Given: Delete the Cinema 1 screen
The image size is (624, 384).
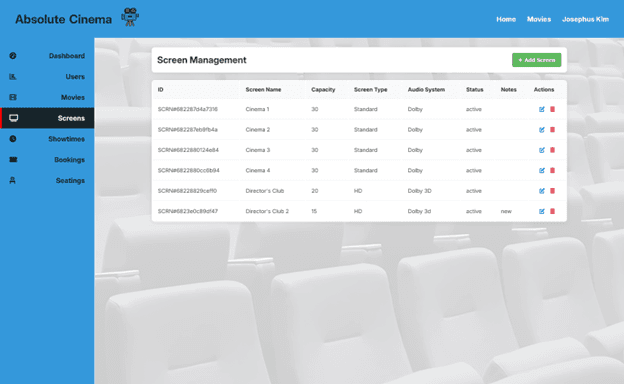Looking at the screenshot, I should click(x=552, y=109).
